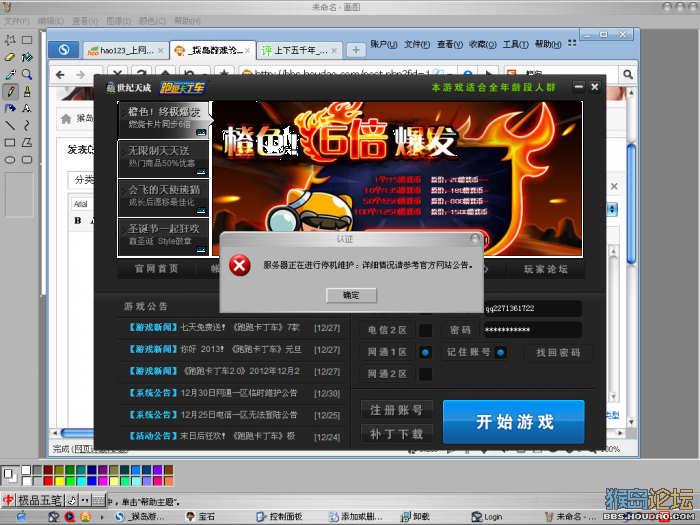The image size is (700, 525).
Task: Pick the Eraser tool
Action: [x=10, y=57]
